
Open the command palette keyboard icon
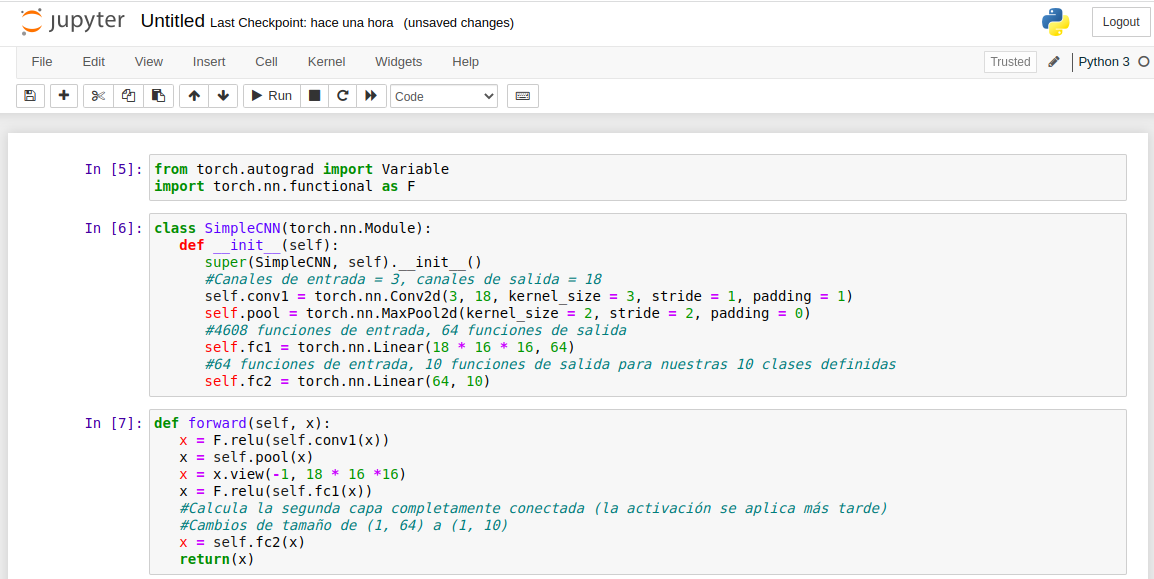[x=523, y=96]
